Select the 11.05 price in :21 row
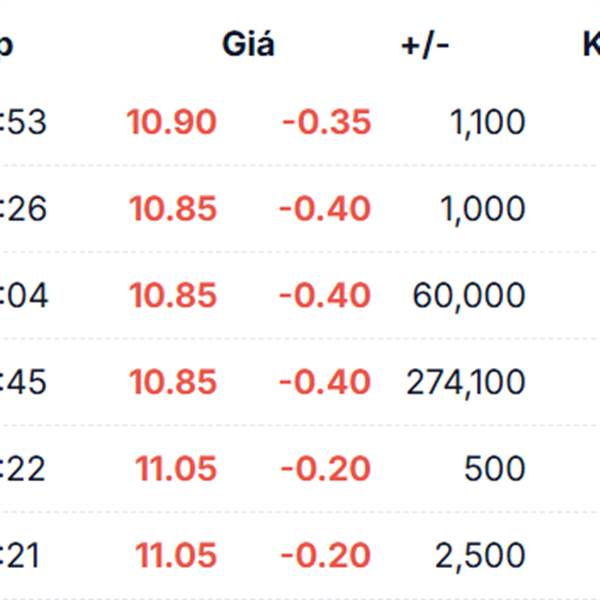Image resolution: width=600 pixels, height=600 pixels. click(176, 555)
